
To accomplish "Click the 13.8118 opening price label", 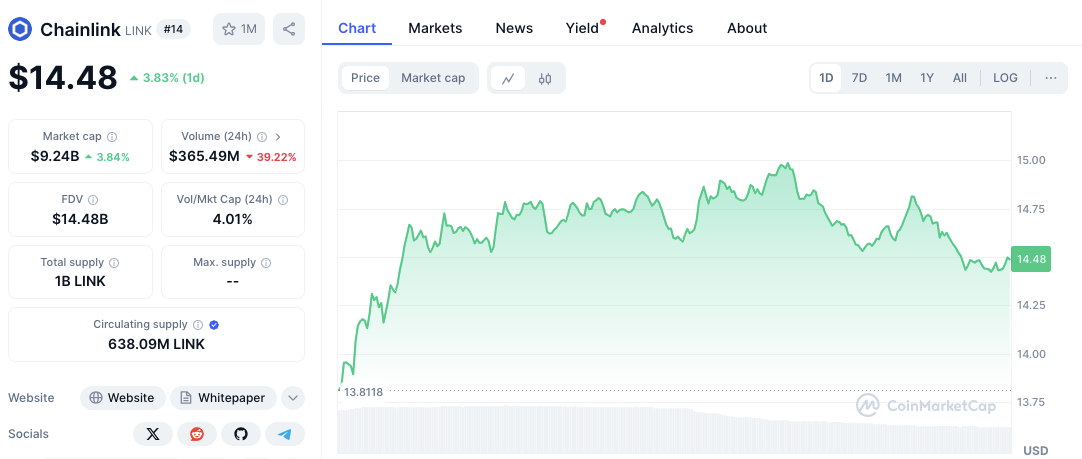I will 364,392.
